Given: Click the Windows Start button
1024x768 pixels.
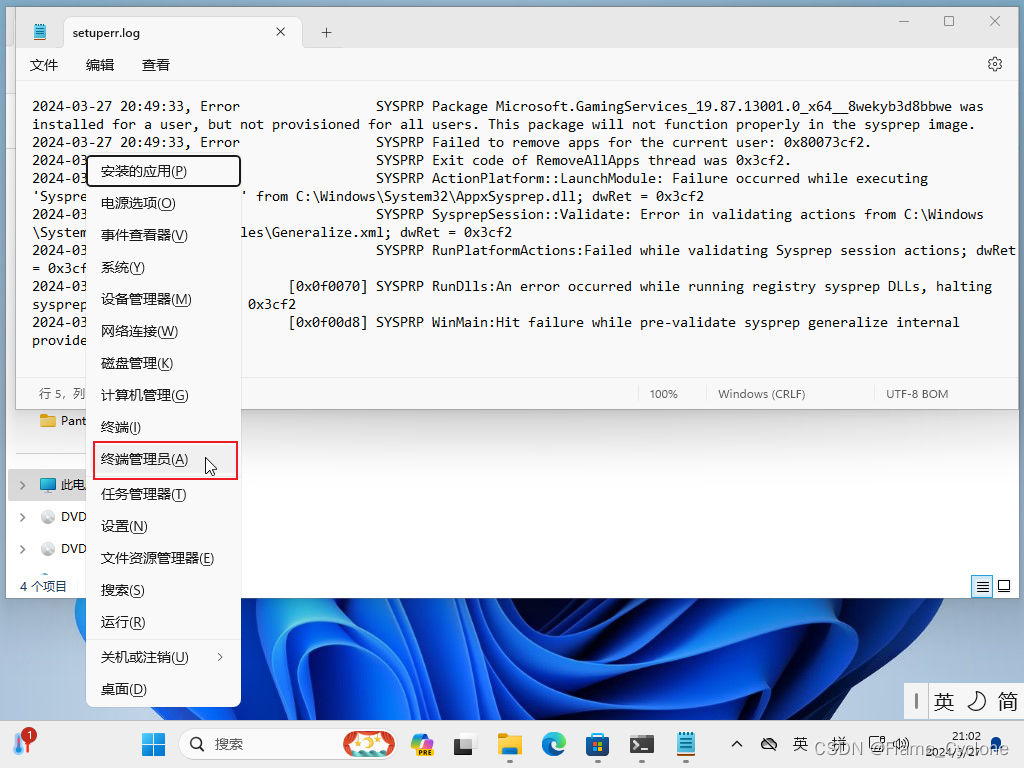Looking at the screenshot, I should coord(153,744).
